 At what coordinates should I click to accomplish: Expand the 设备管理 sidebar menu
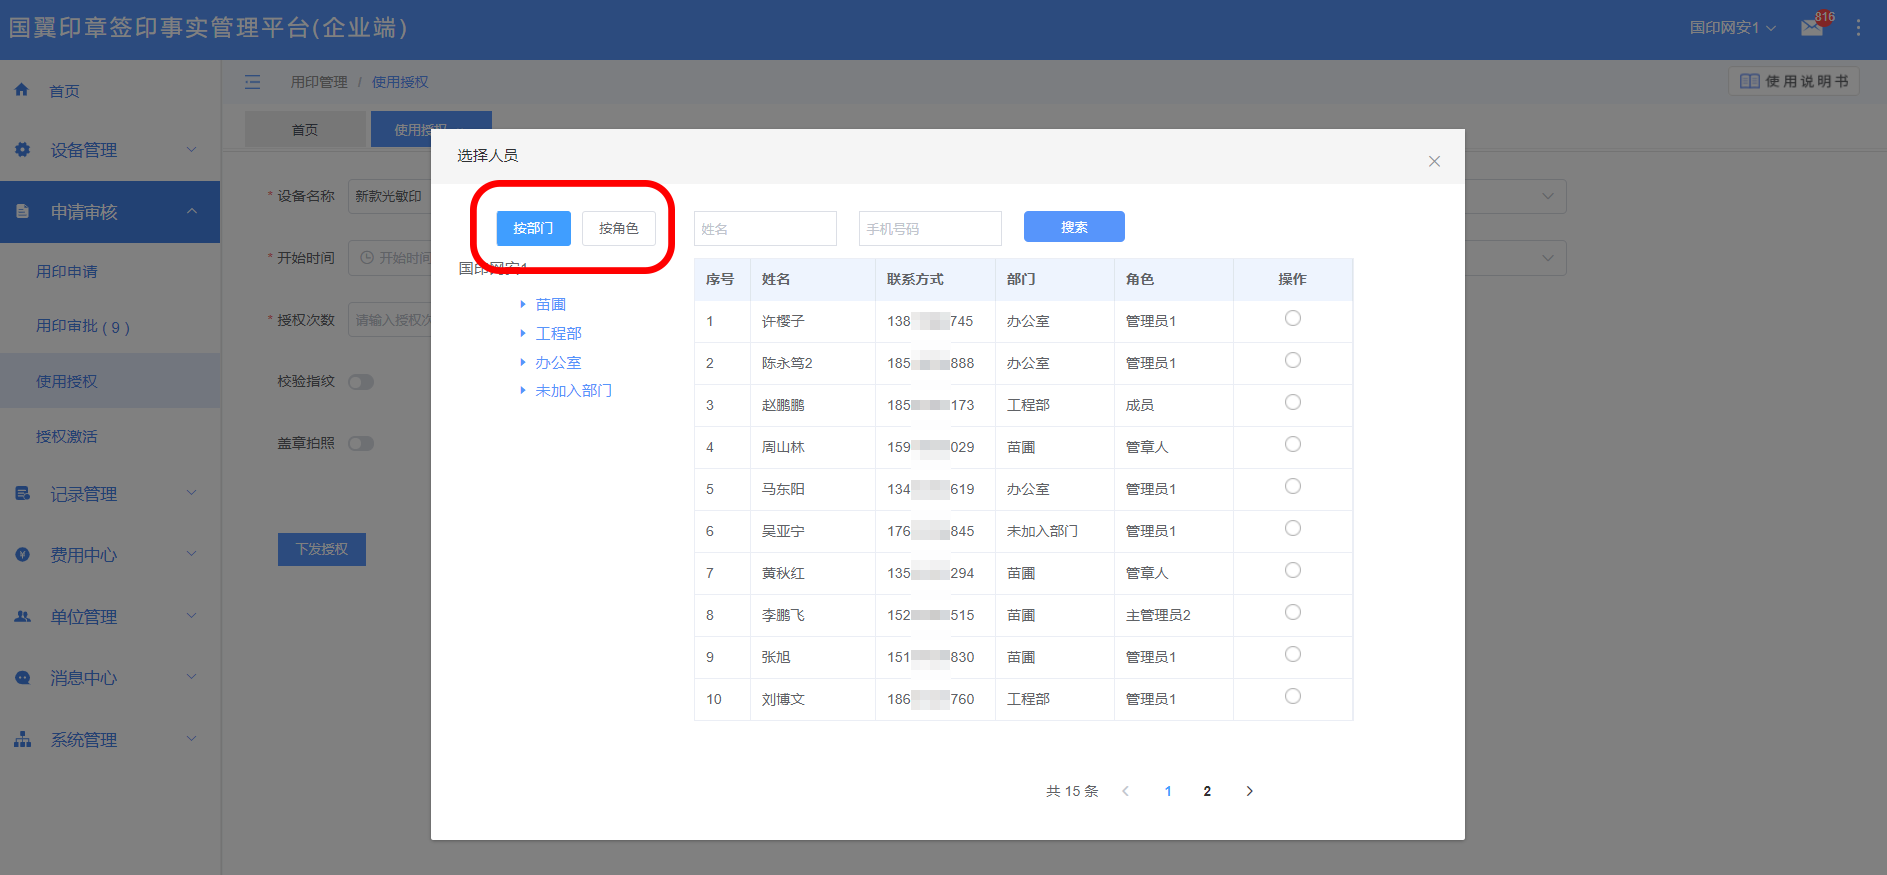click(191, 150)
